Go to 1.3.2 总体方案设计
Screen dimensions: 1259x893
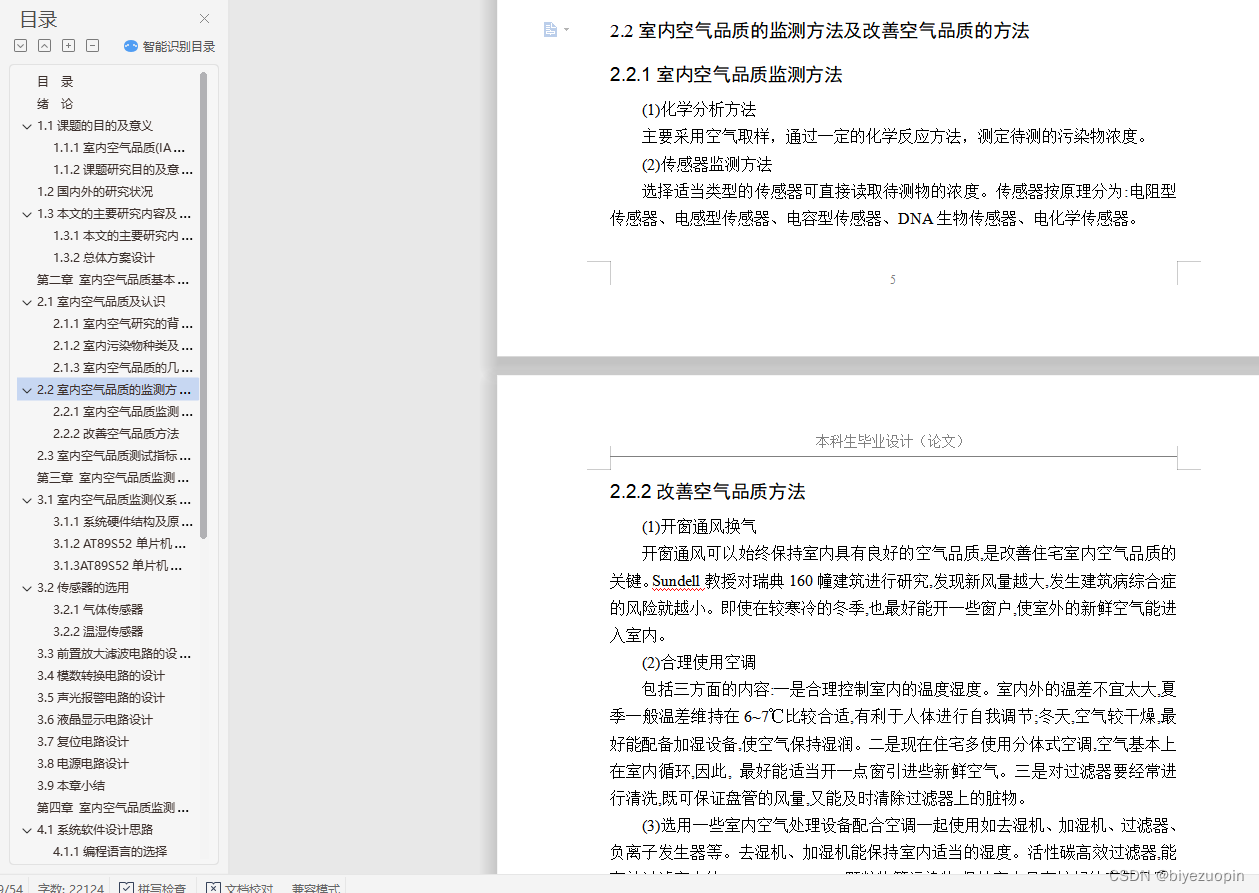click(x=104, y=258)
